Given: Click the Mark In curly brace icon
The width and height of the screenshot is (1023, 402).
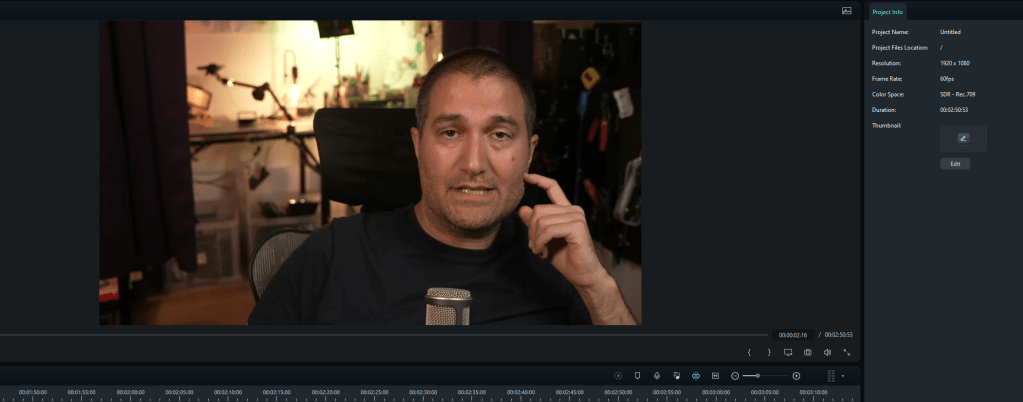Looking at the screenshot, I should point(749,352).
